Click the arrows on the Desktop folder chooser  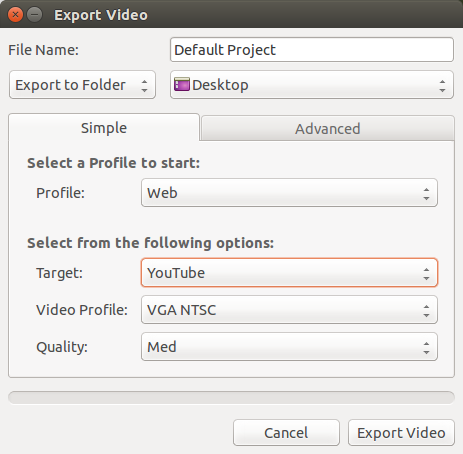tap(442, 85)
